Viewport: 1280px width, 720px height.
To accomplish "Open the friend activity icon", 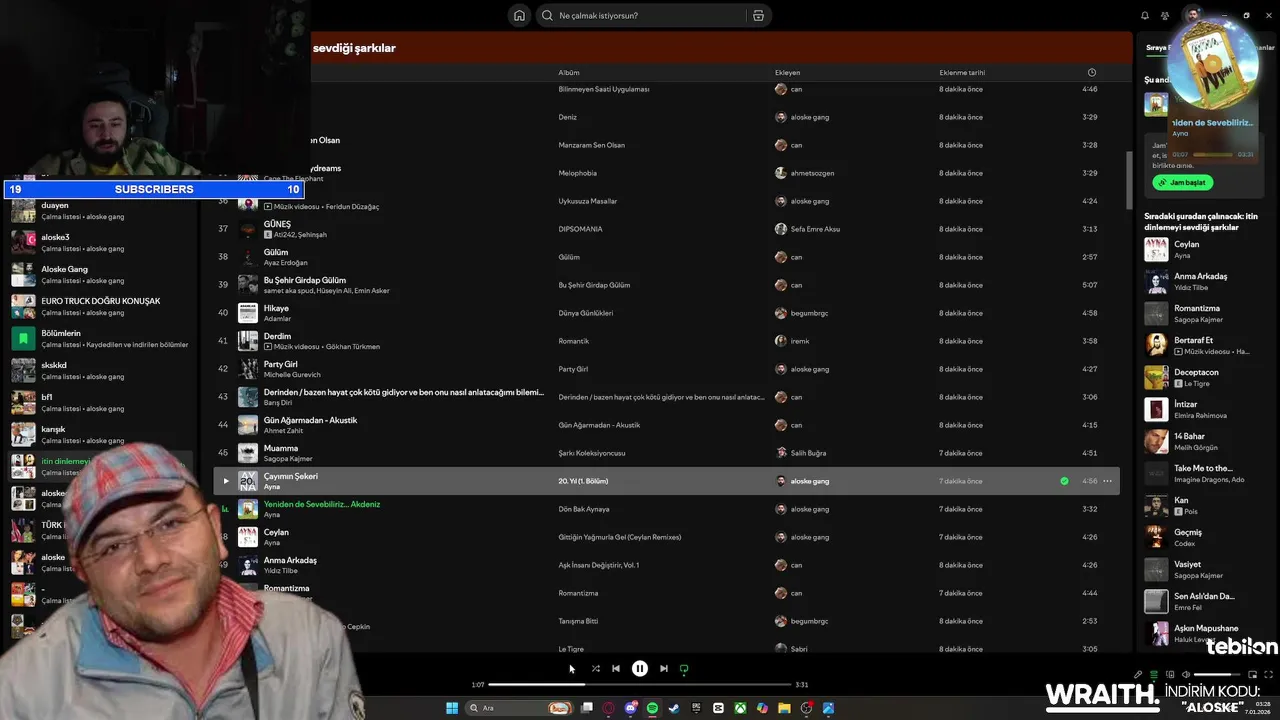I will point(1165,15).
